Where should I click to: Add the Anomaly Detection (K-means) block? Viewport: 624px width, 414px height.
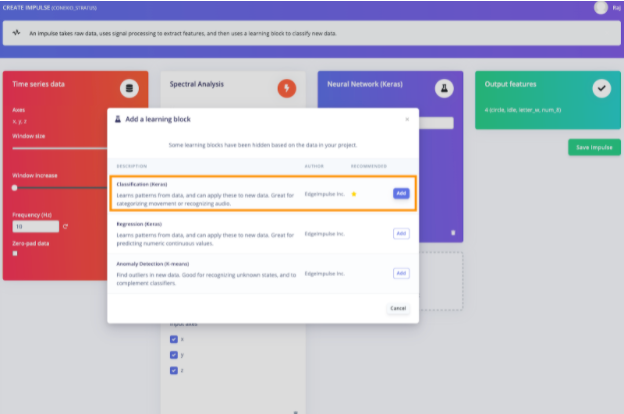[x=400, y=273]
